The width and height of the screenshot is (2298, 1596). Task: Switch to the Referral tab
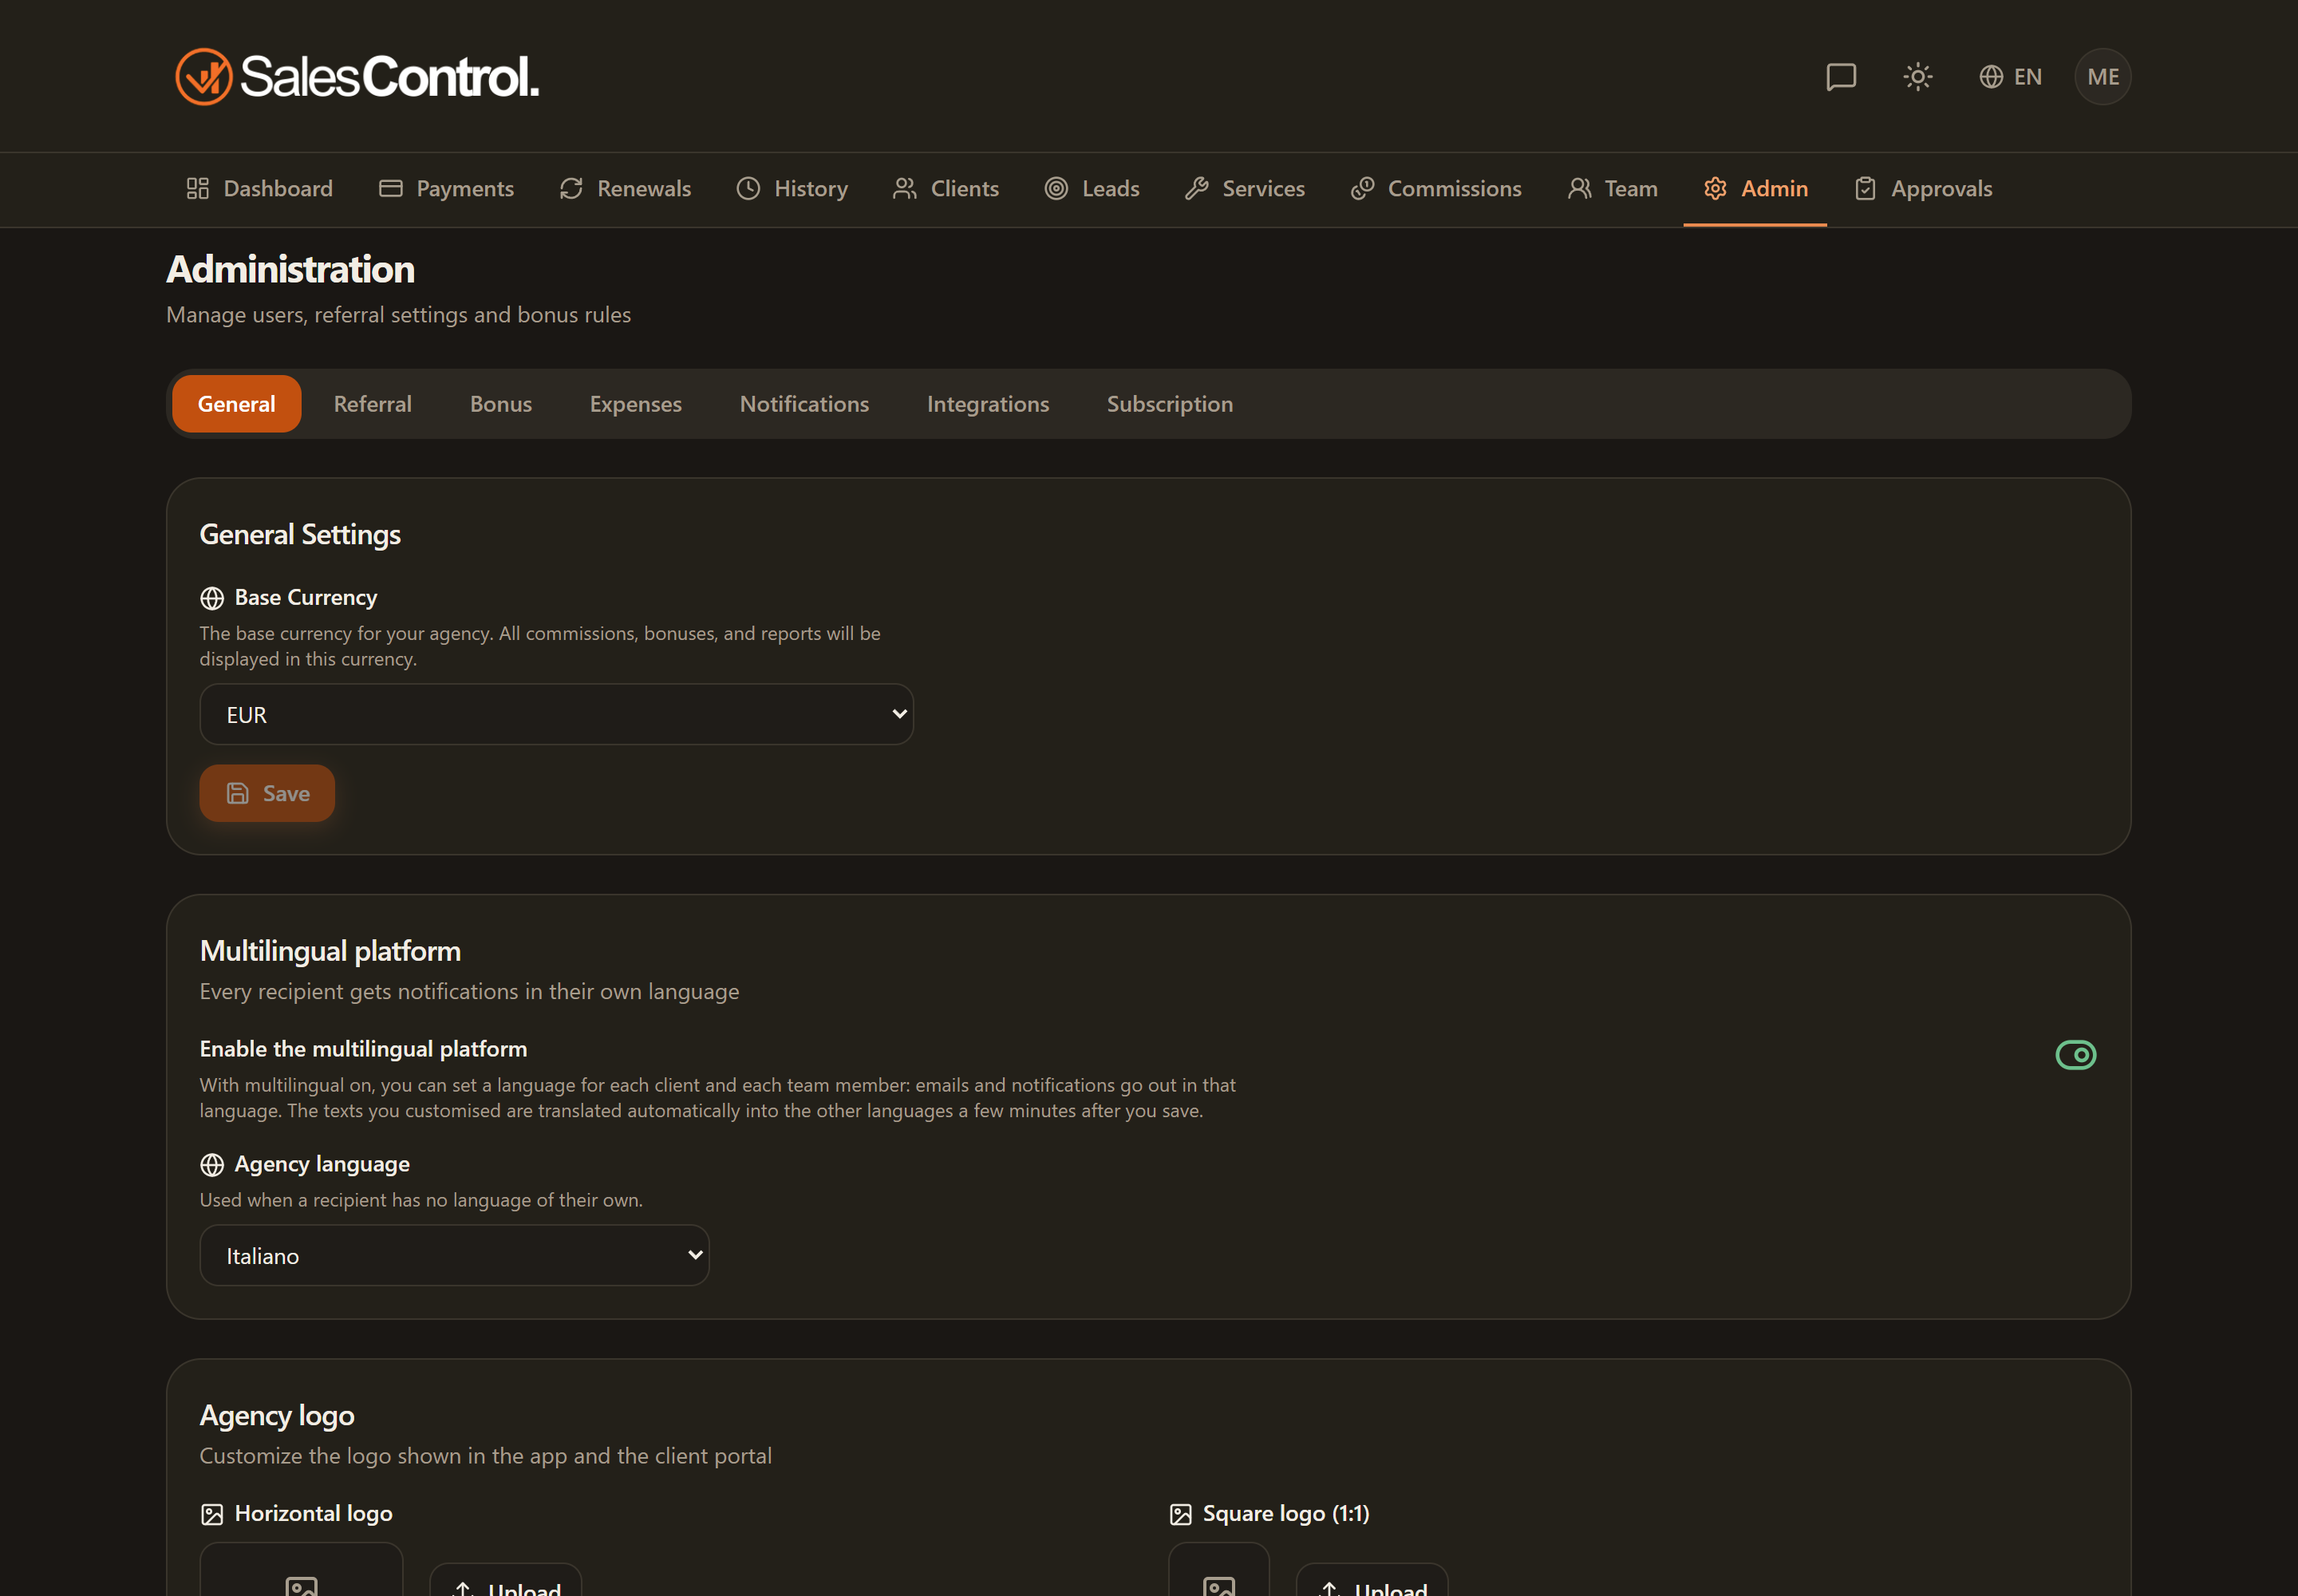[x=373, y=404]
